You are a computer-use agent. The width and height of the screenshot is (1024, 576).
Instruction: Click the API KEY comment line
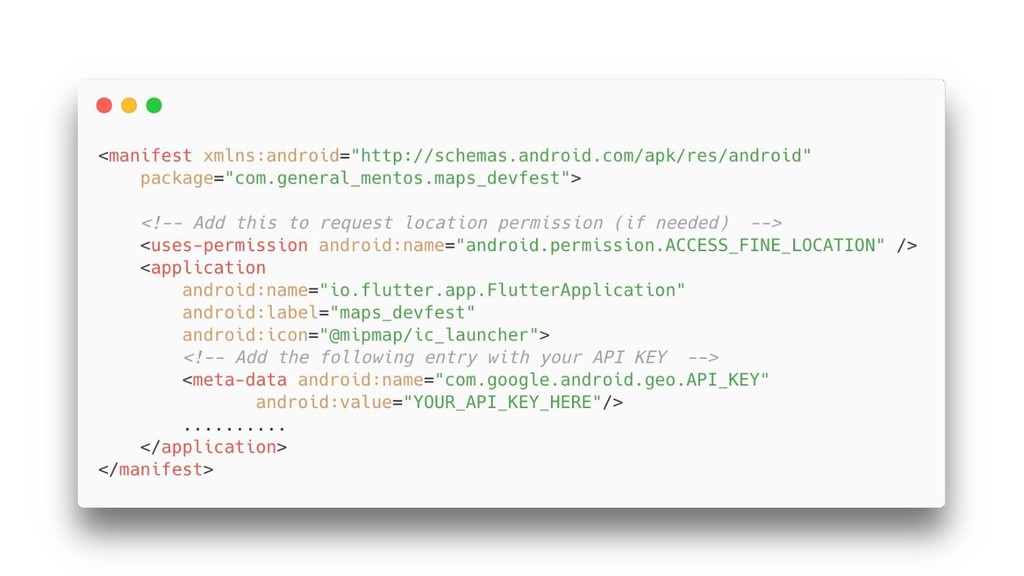(451, 357)
